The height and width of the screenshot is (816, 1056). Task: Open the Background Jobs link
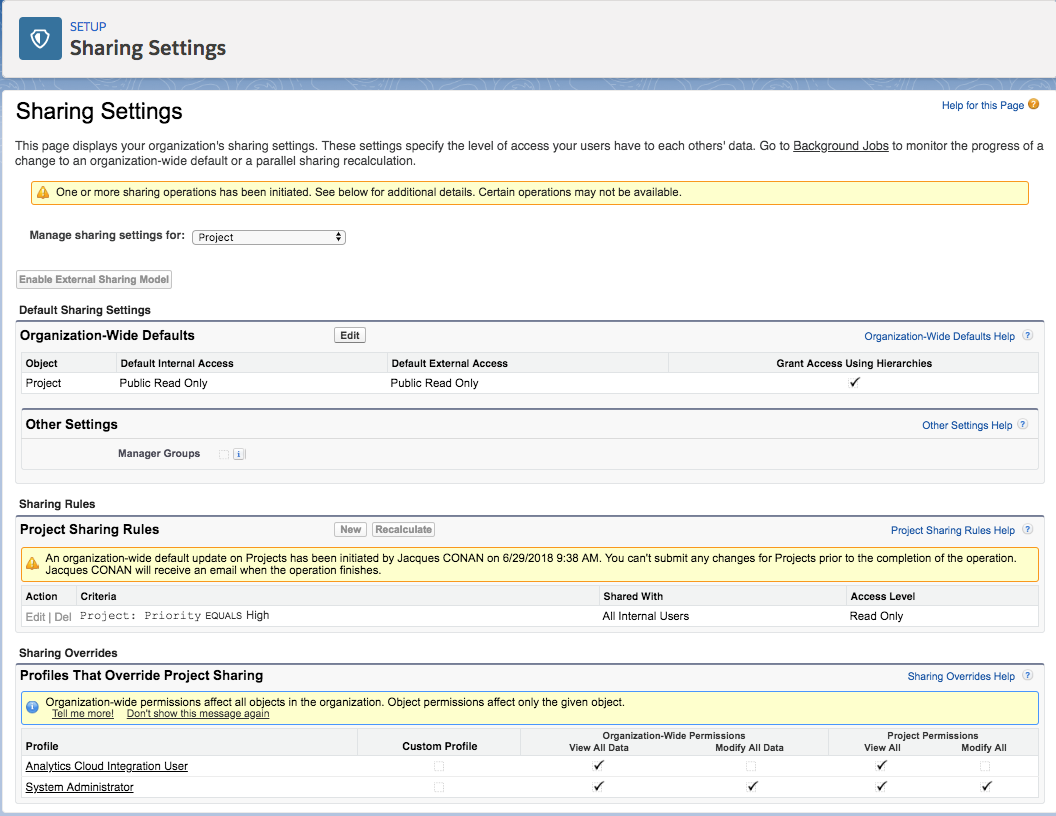[840, 146]
